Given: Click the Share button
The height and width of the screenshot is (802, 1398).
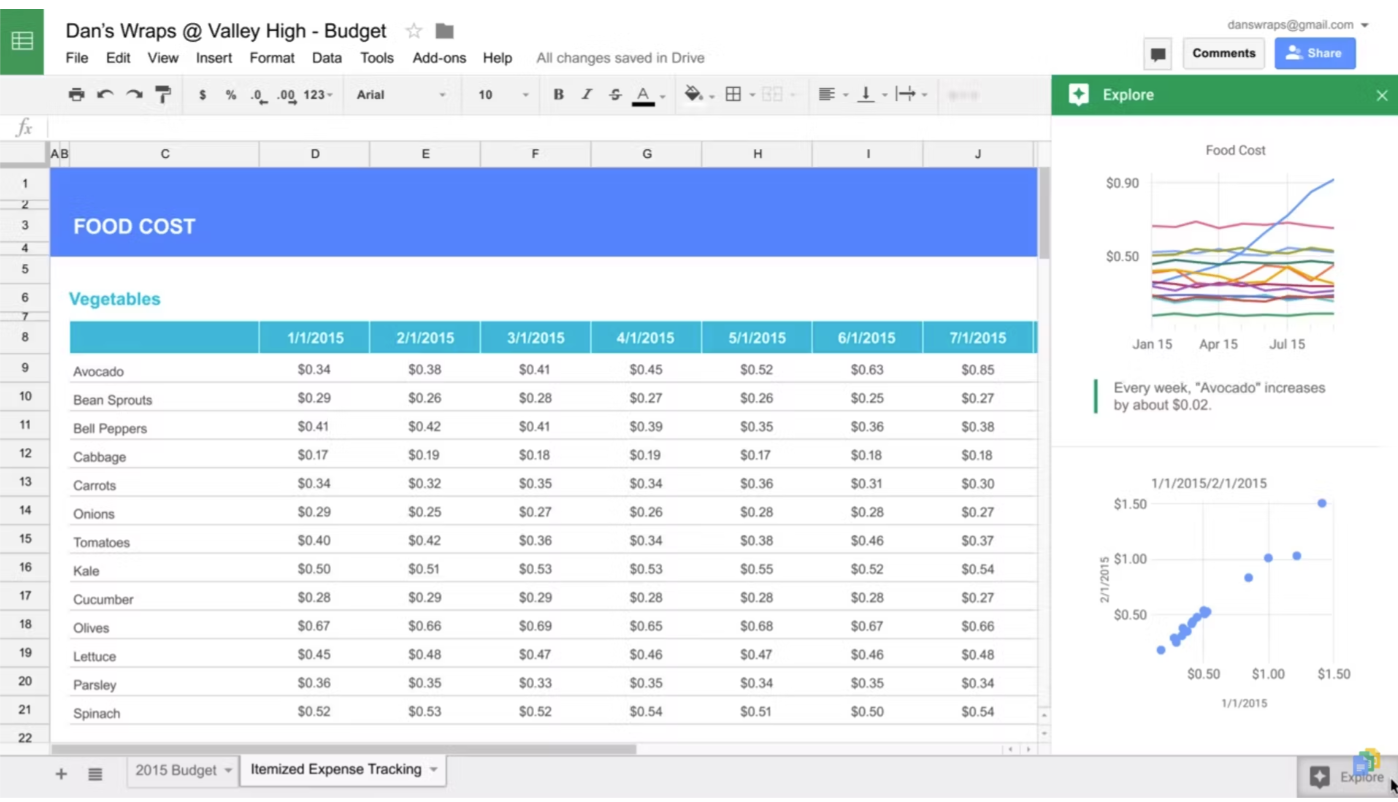Looking at the screenshot, I should click(x=1315, y=53).
